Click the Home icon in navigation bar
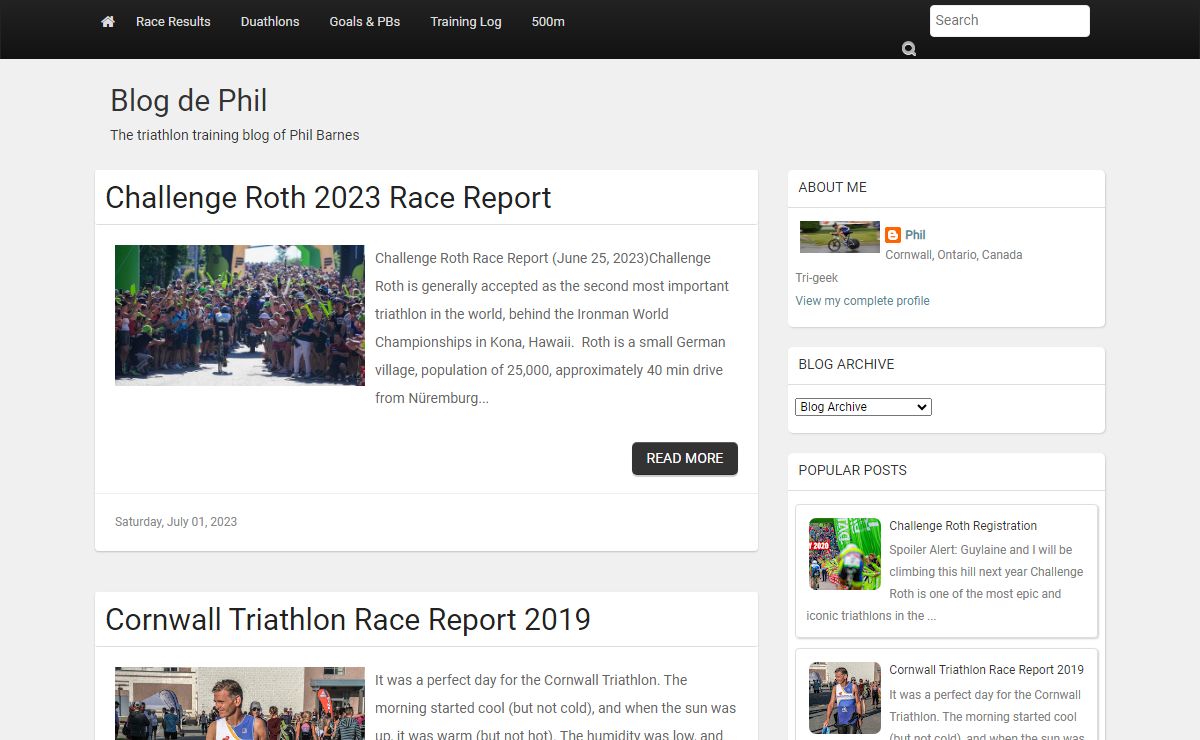1200x740 pixels. pos(108,22)
